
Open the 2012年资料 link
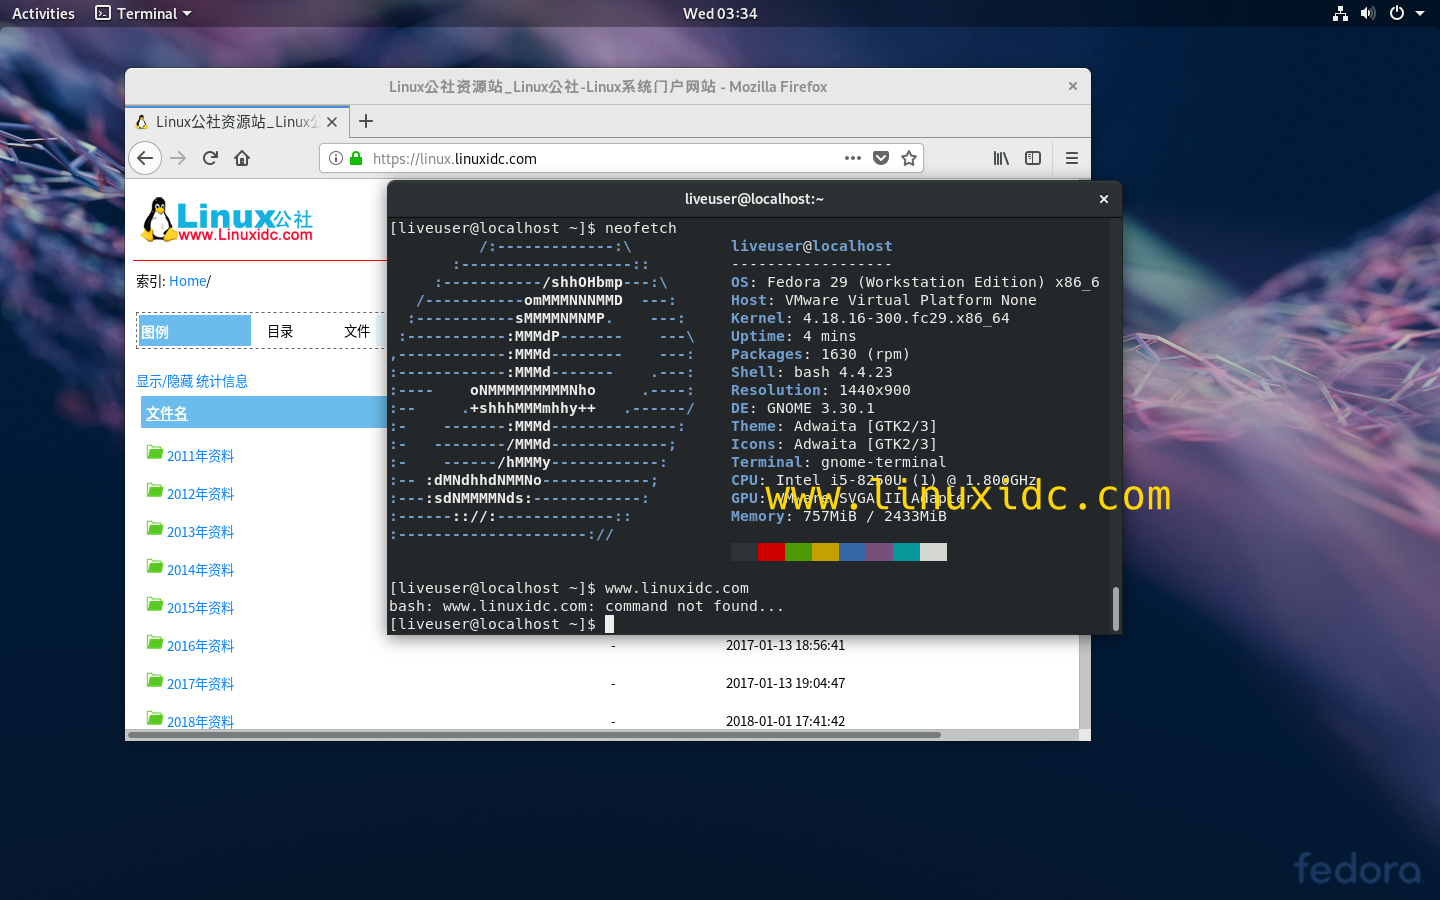click(200, 494)
